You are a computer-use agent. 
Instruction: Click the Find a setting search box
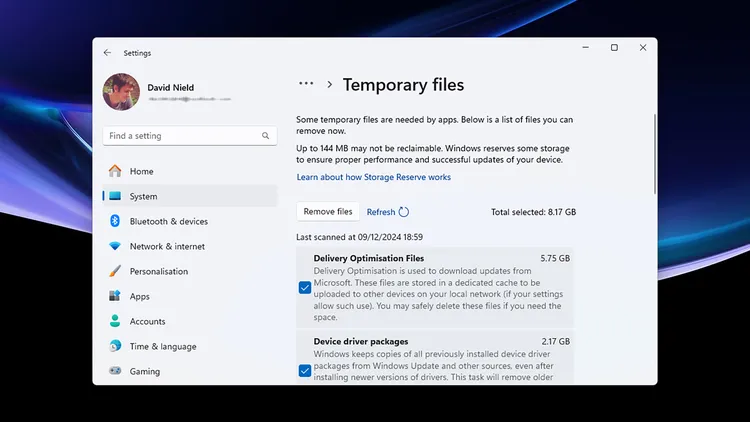coord(182,136)
